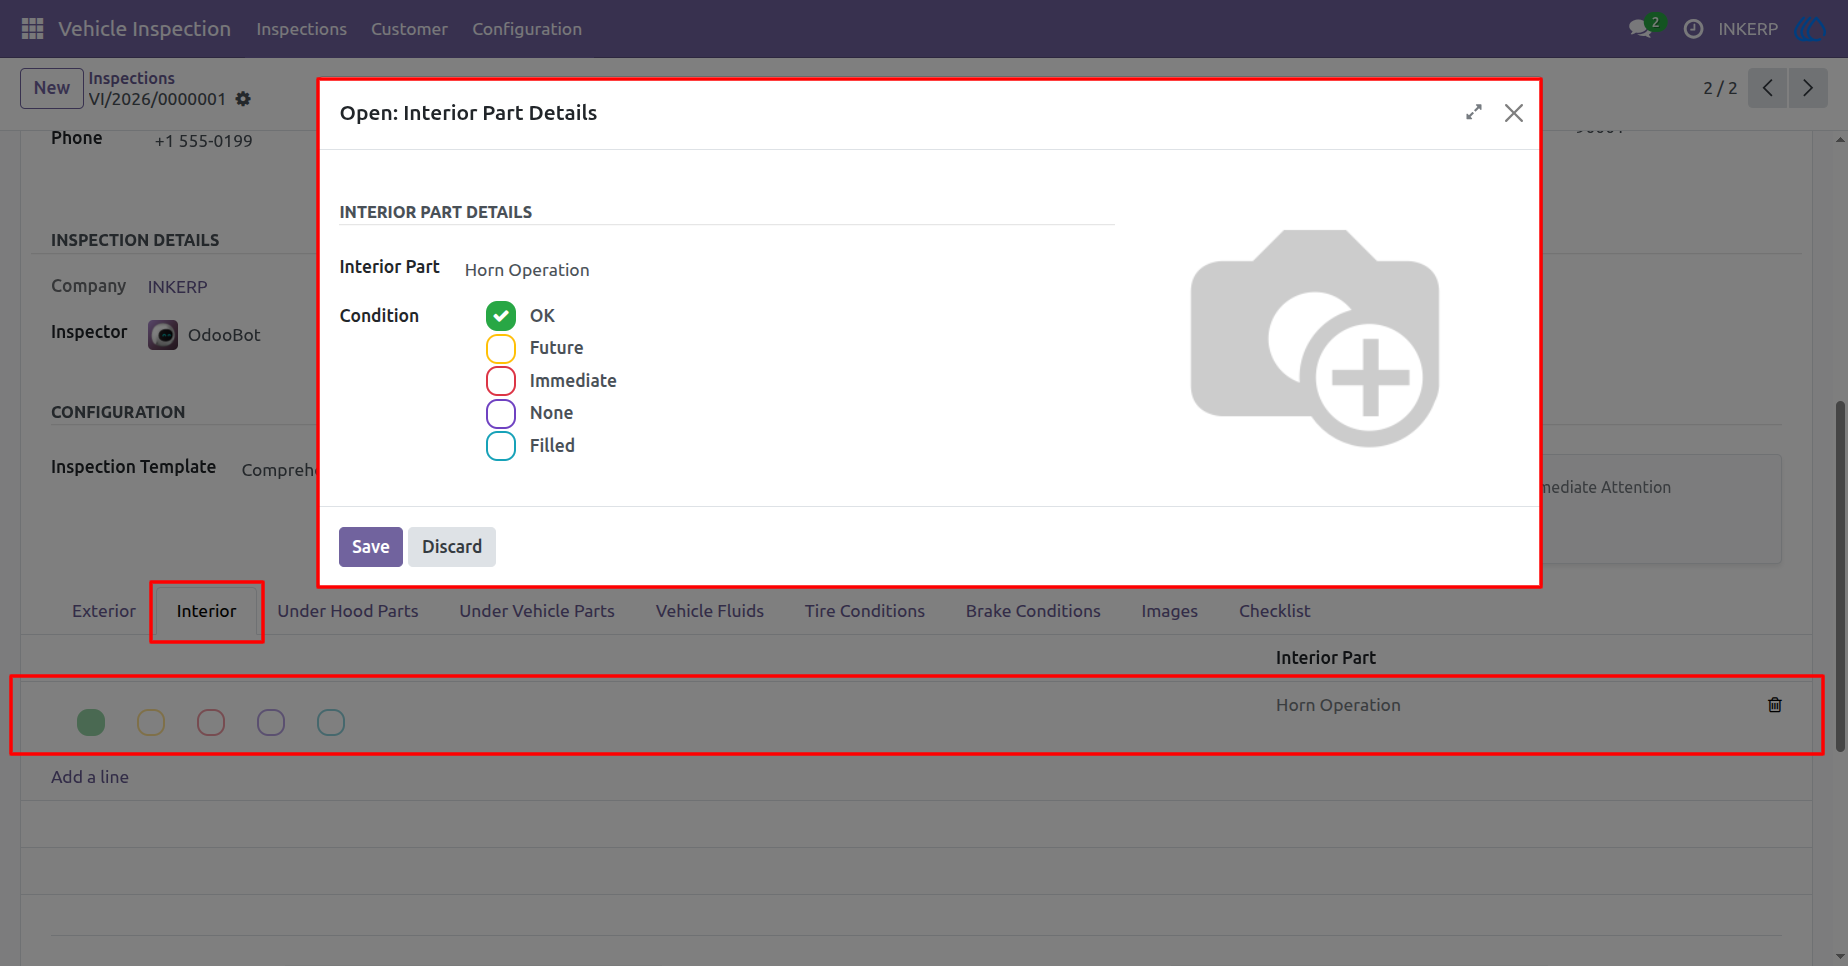Open the Customer menu

[409, 29]
